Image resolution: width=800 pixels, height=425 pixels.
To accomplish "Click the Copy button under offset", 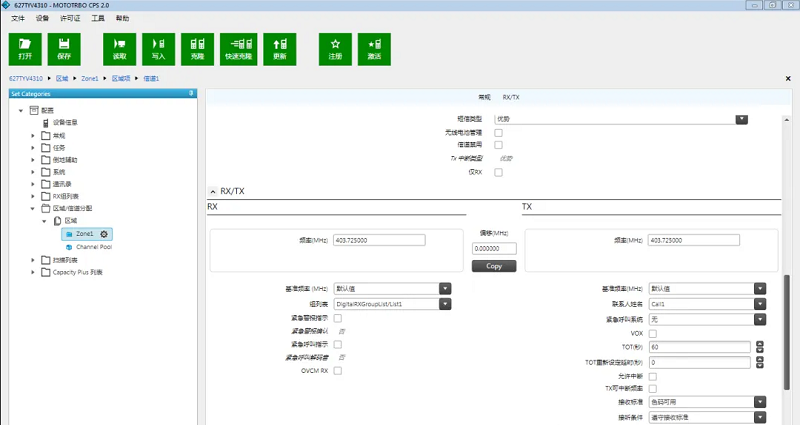I will [494, 266].
